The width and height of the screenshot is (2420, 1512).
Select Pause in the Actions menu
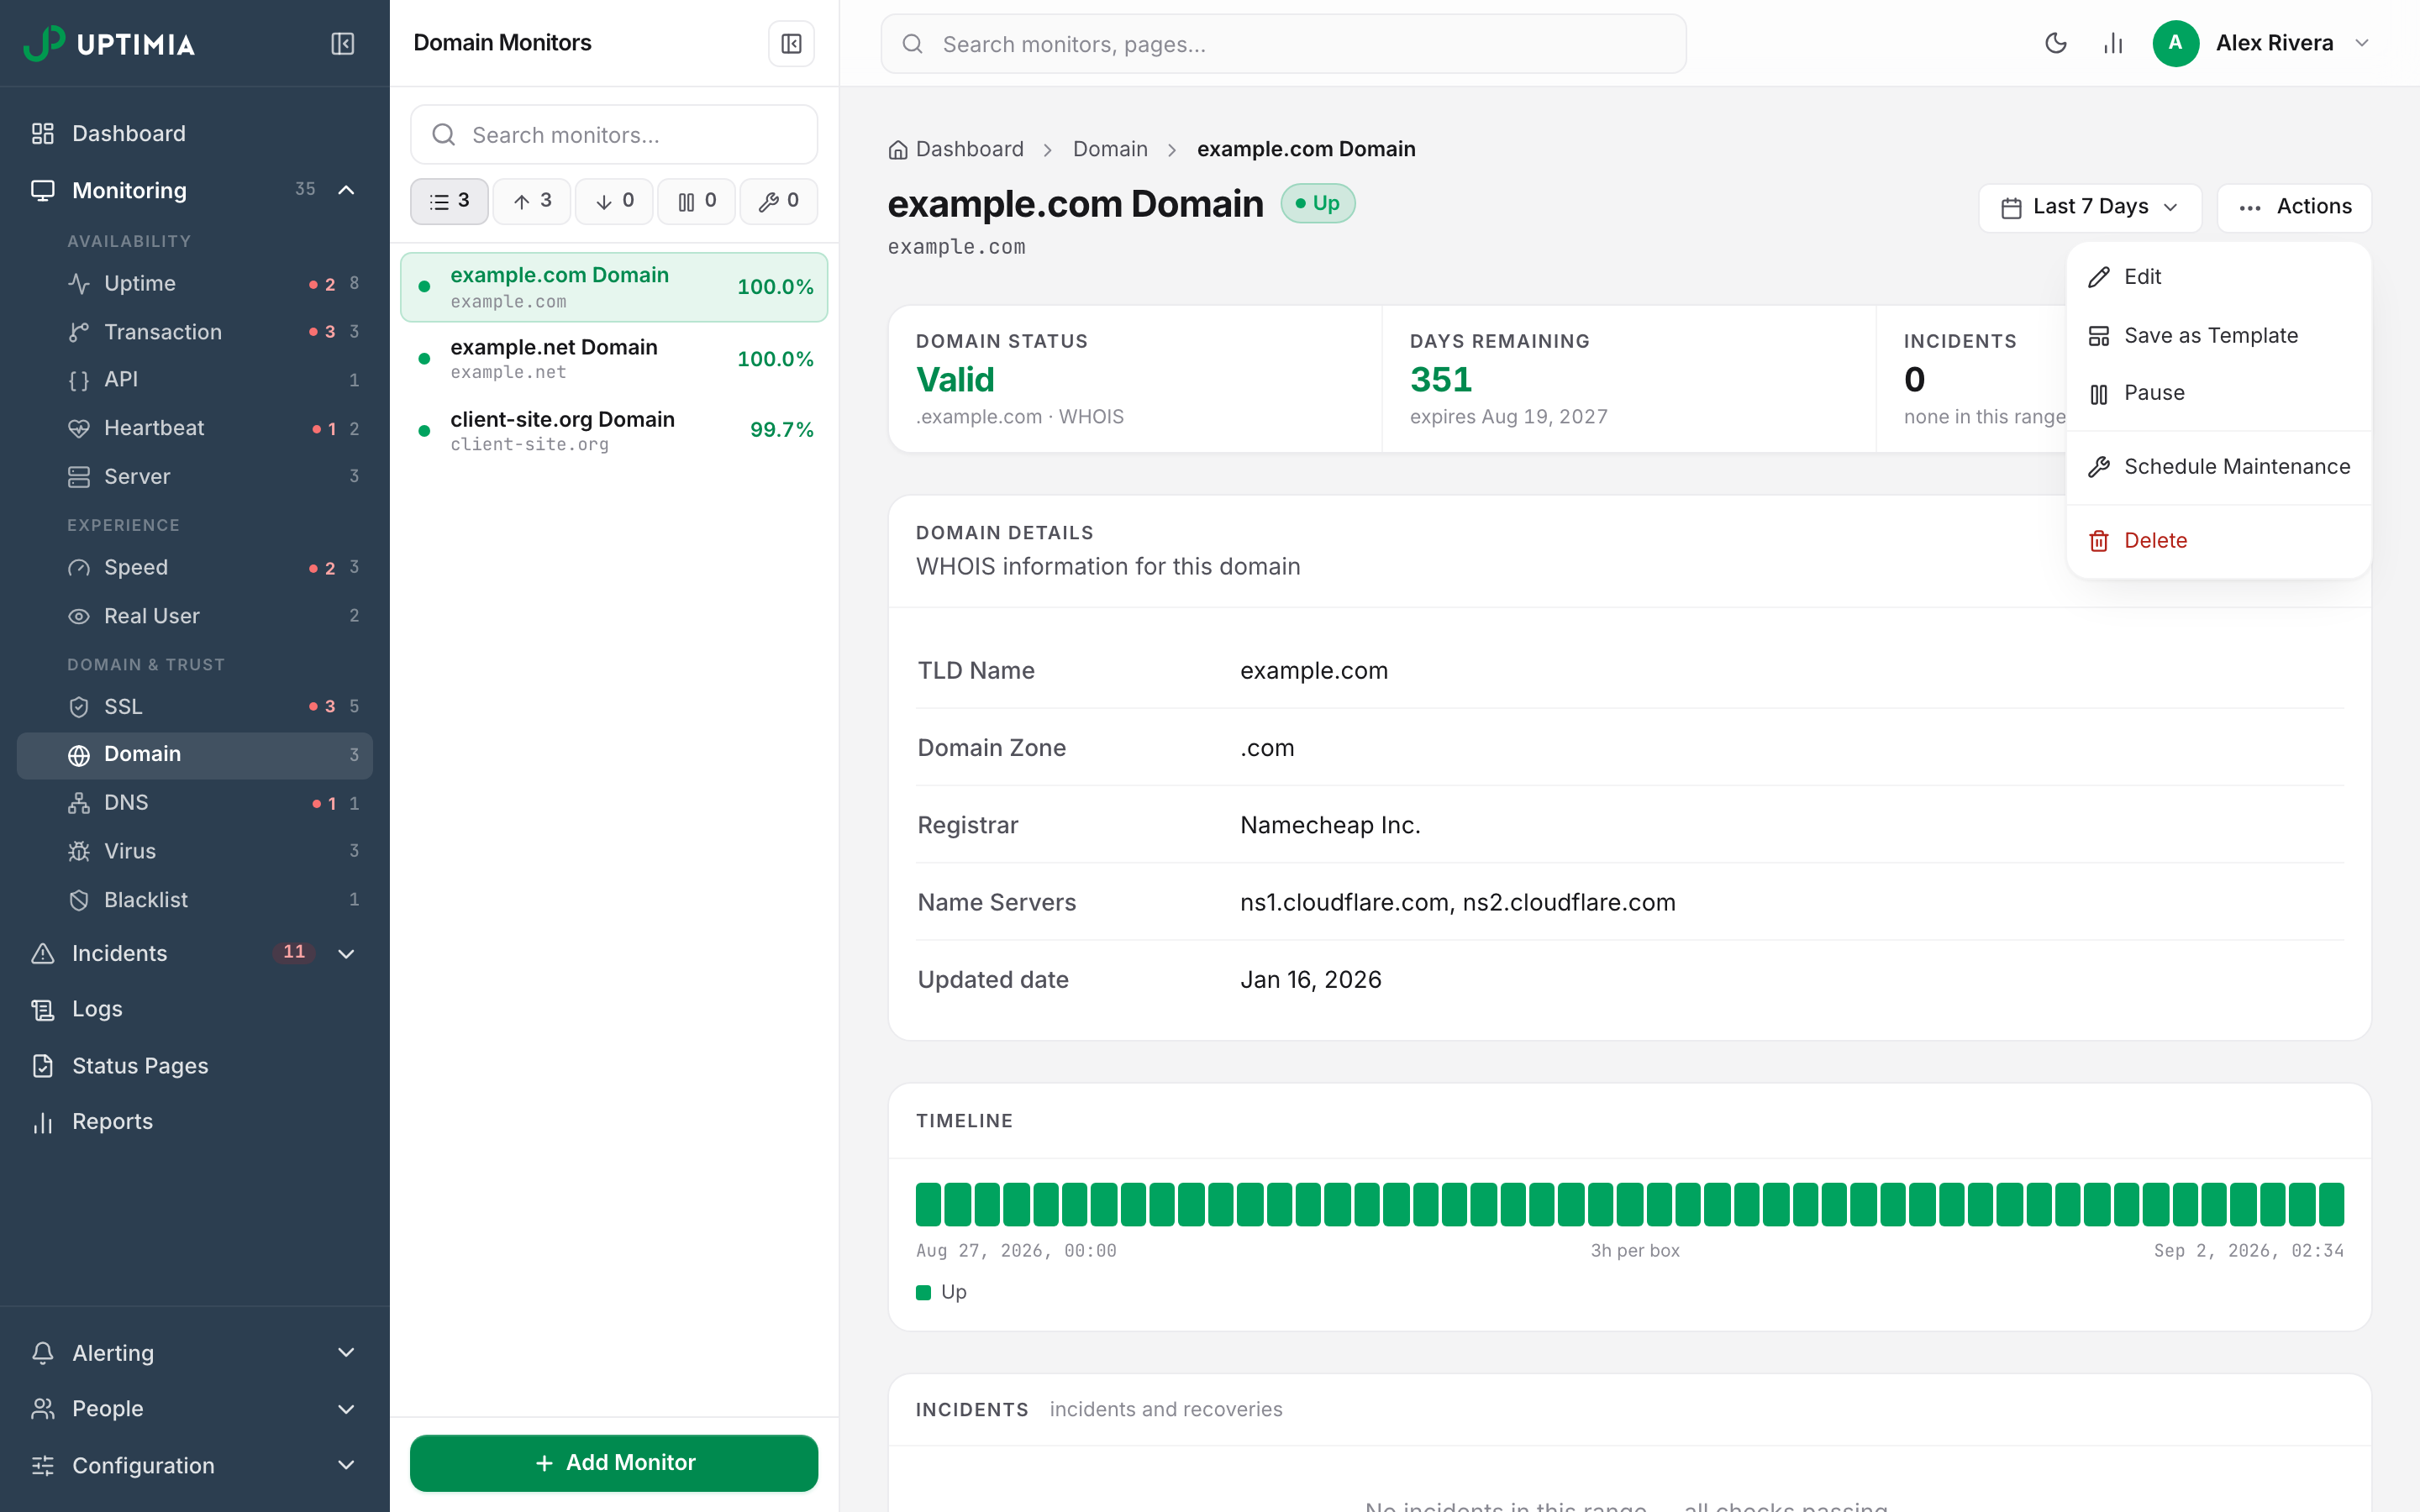coord(2218,393)
